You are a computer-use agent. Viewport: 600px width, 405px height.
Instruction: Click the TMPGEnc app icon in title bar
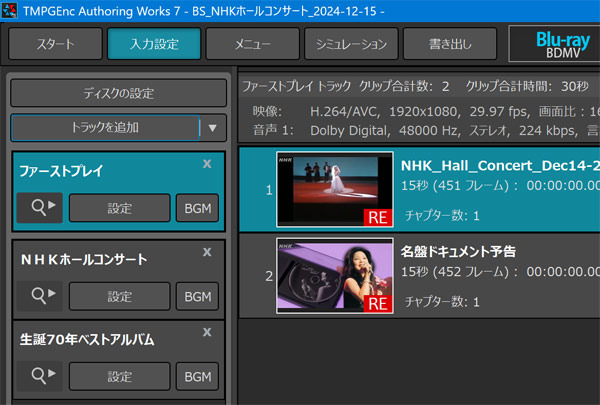click(x=10, y=11)
